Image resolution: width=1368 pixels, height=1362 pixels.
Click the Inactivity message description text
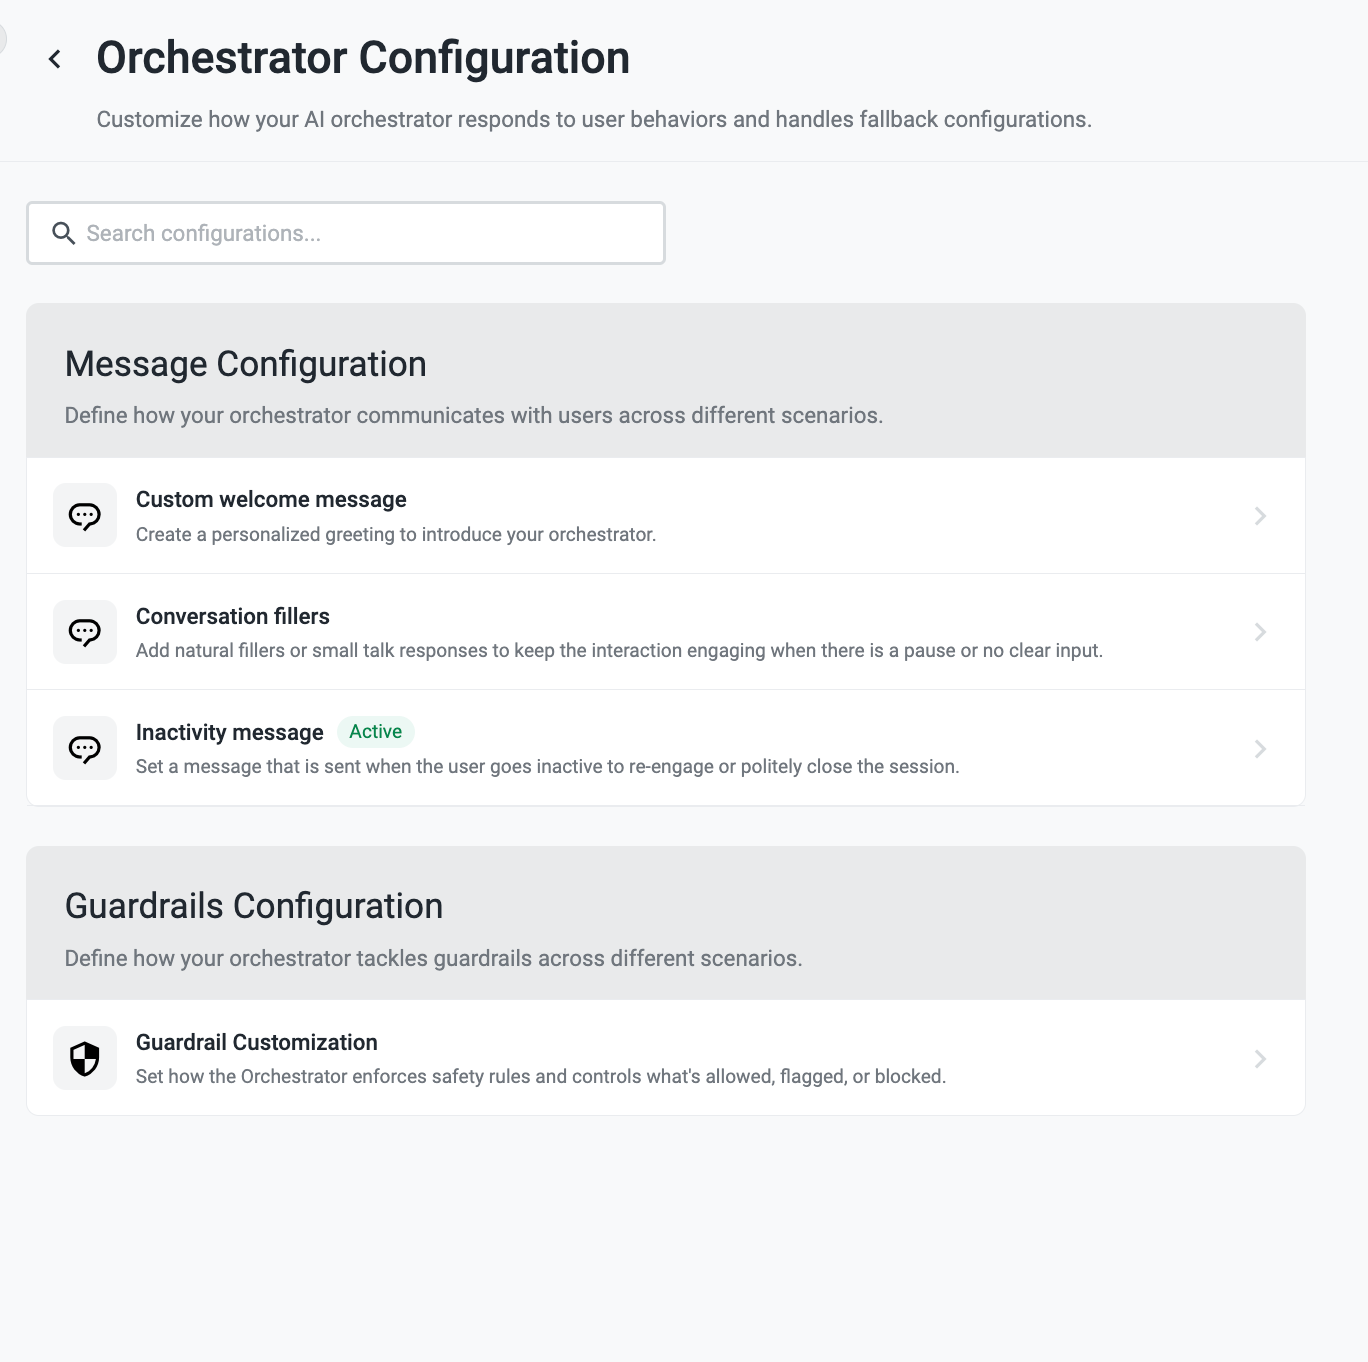(x=548, y=767)
